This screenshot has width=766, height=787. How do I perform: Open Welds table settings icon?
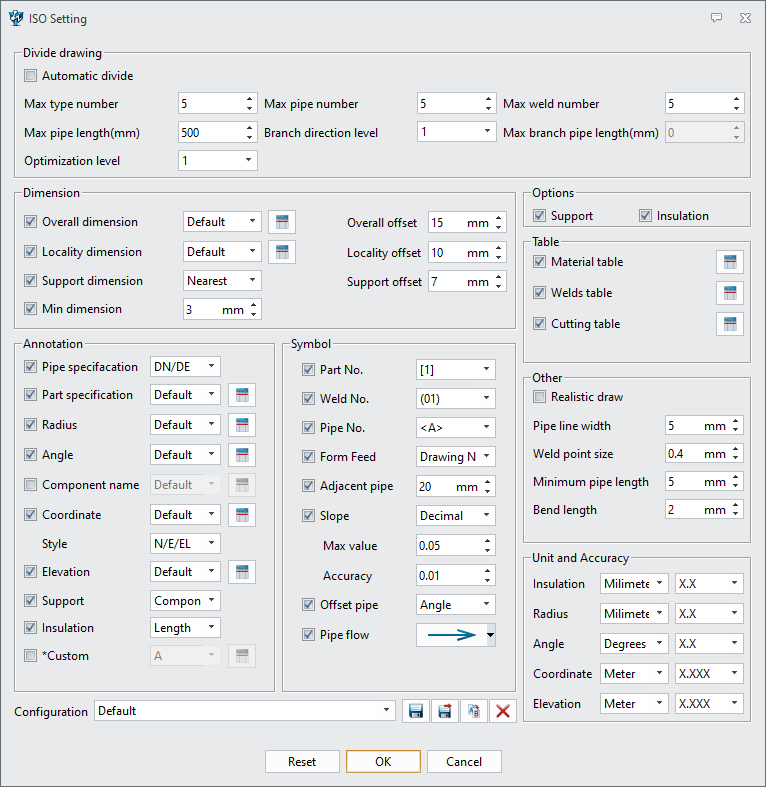point(730,293)
